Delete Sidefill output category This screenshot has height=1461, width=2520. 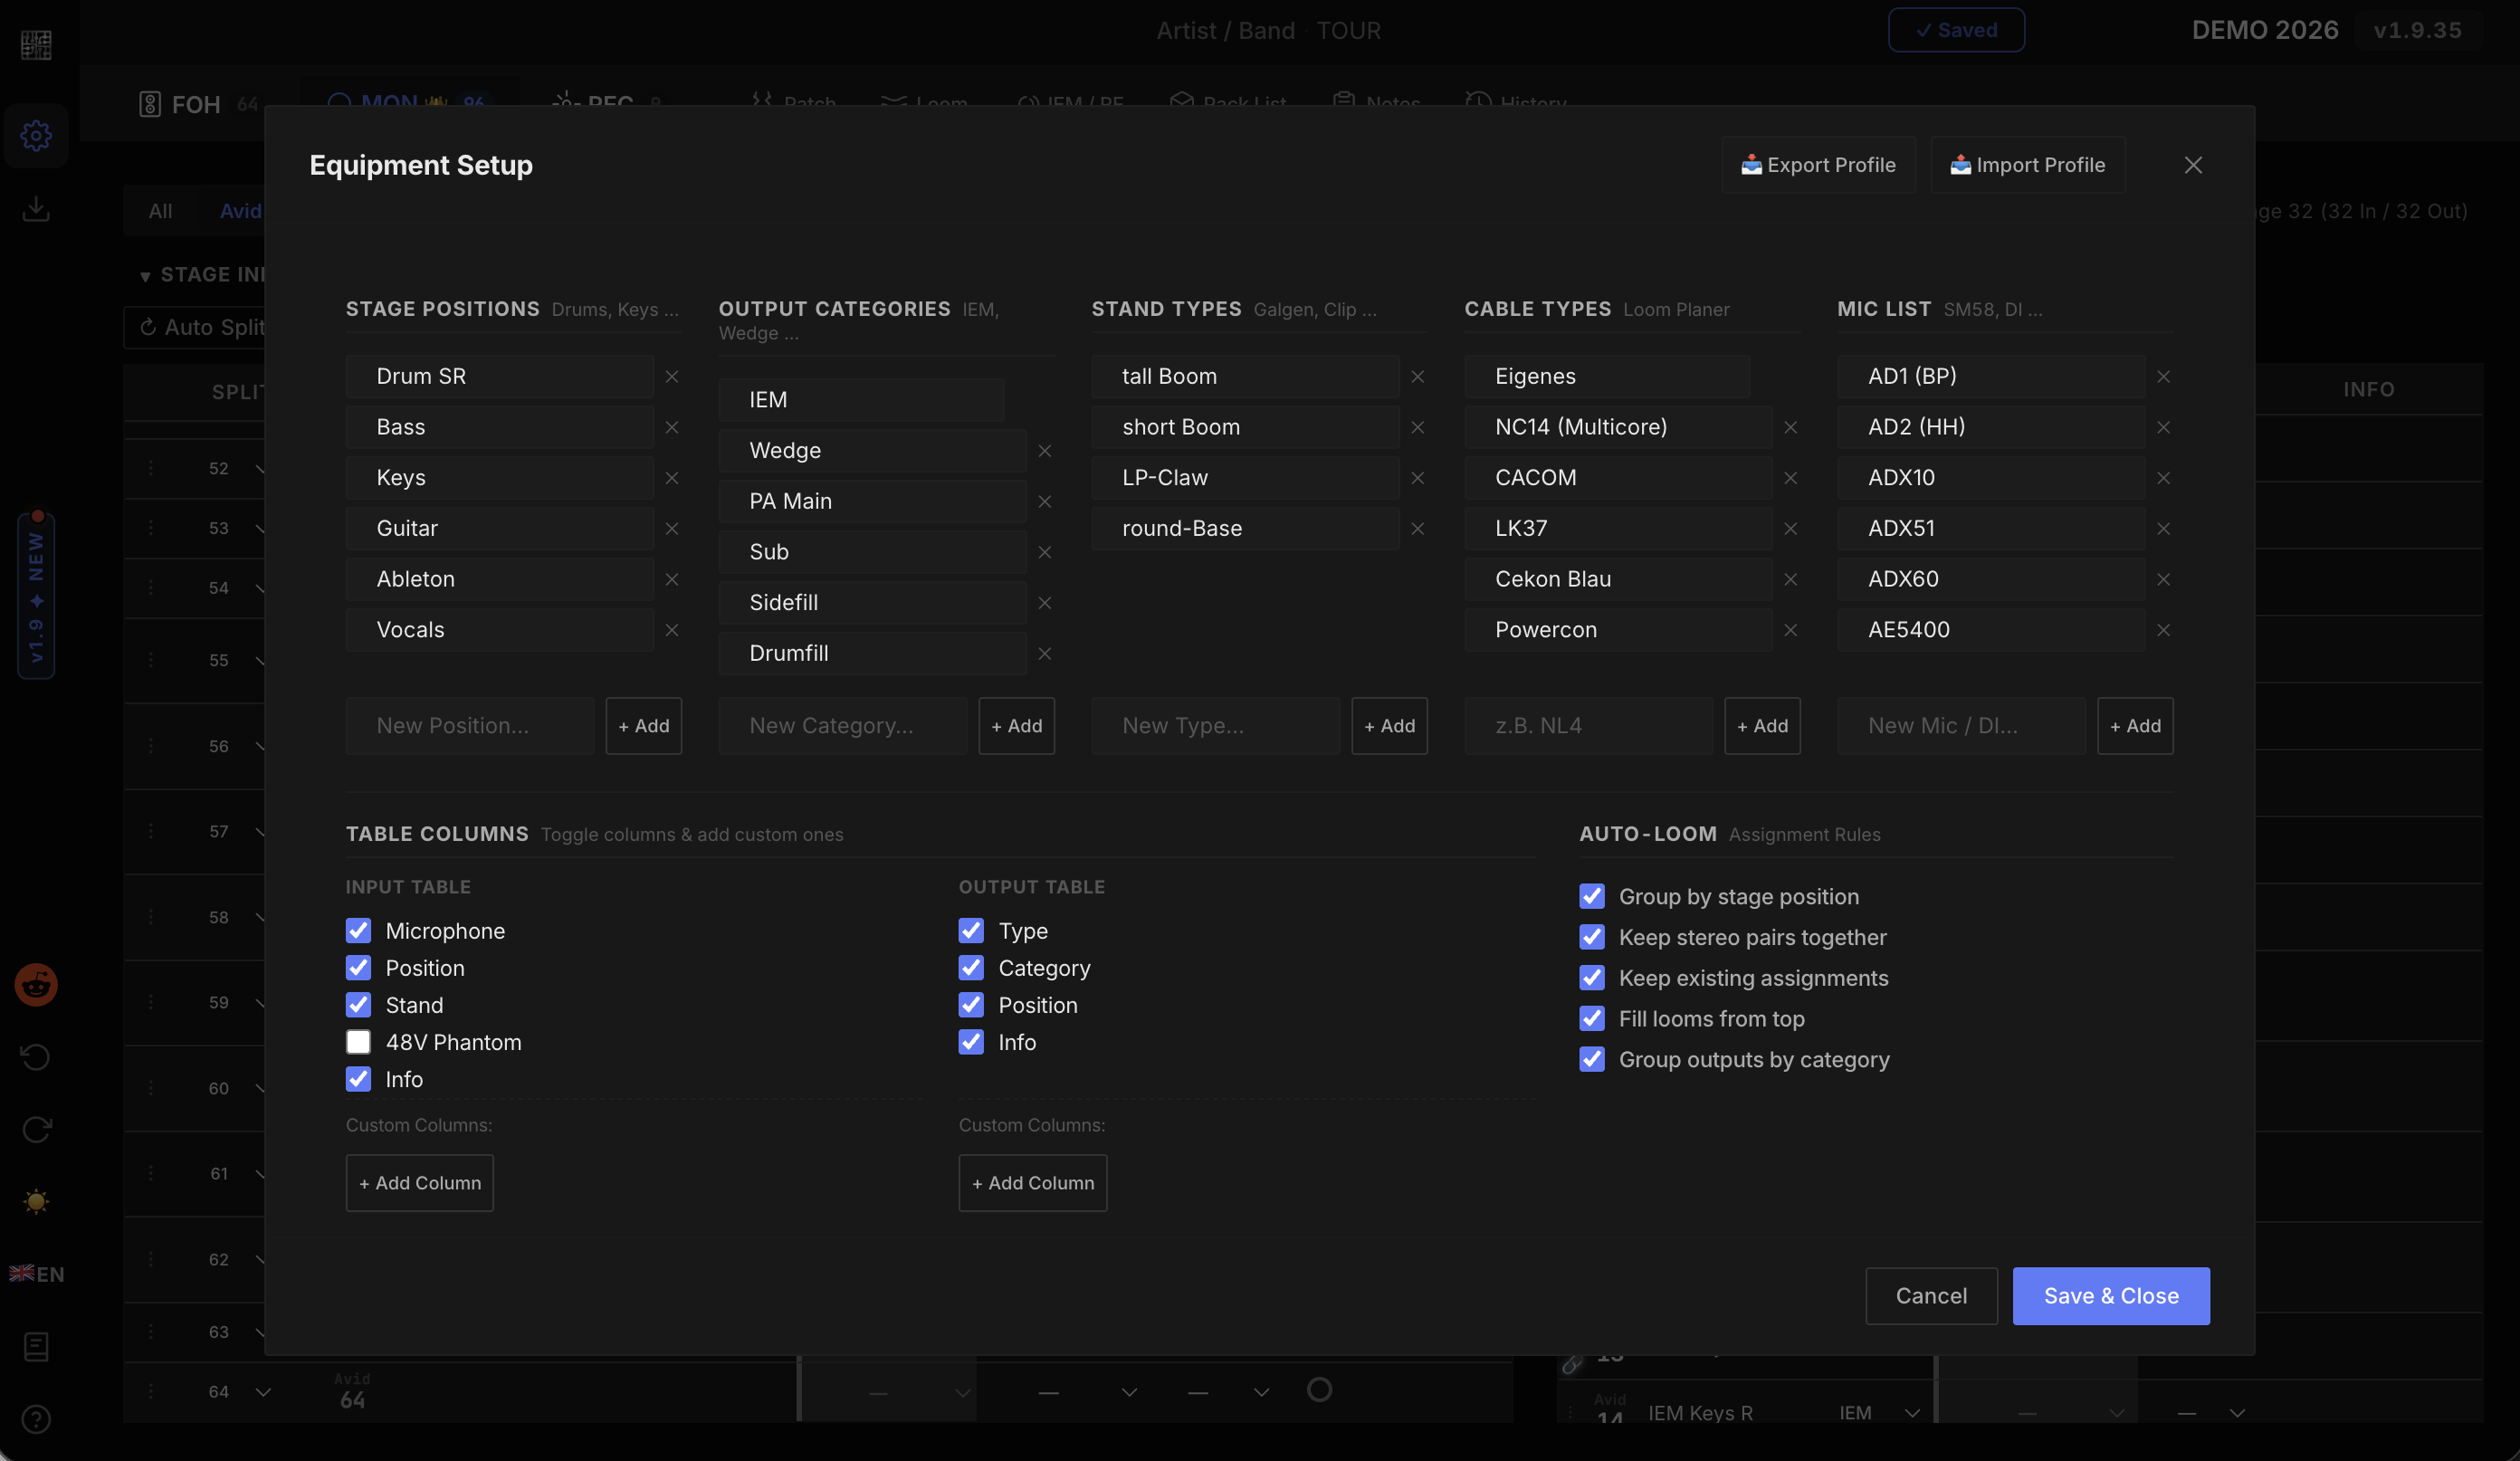[1045, 603]
